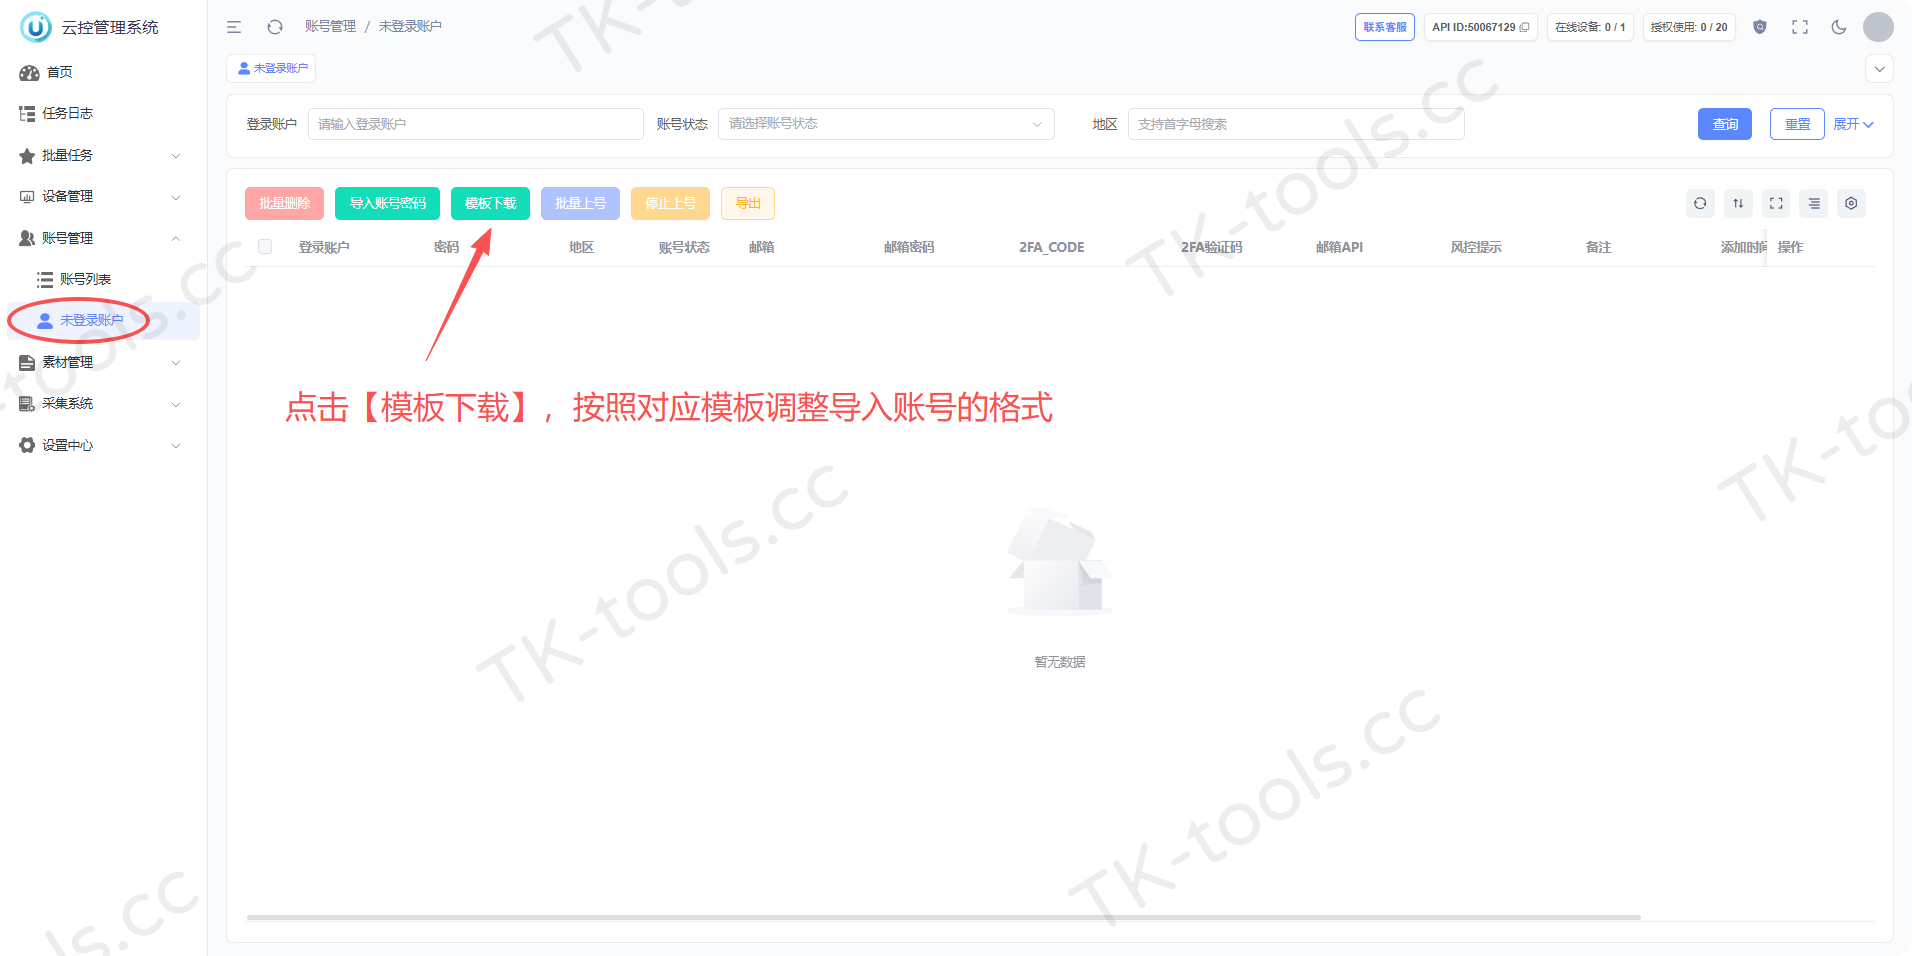Expand 设备管理 device management menu

click(103, 196)
